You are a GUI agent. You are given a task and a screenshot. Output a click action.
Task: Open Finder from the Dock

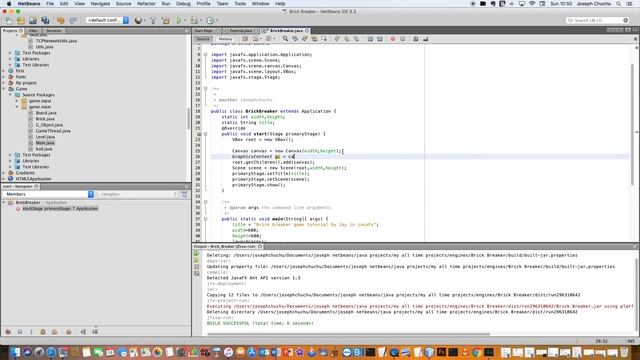[15, 352]
